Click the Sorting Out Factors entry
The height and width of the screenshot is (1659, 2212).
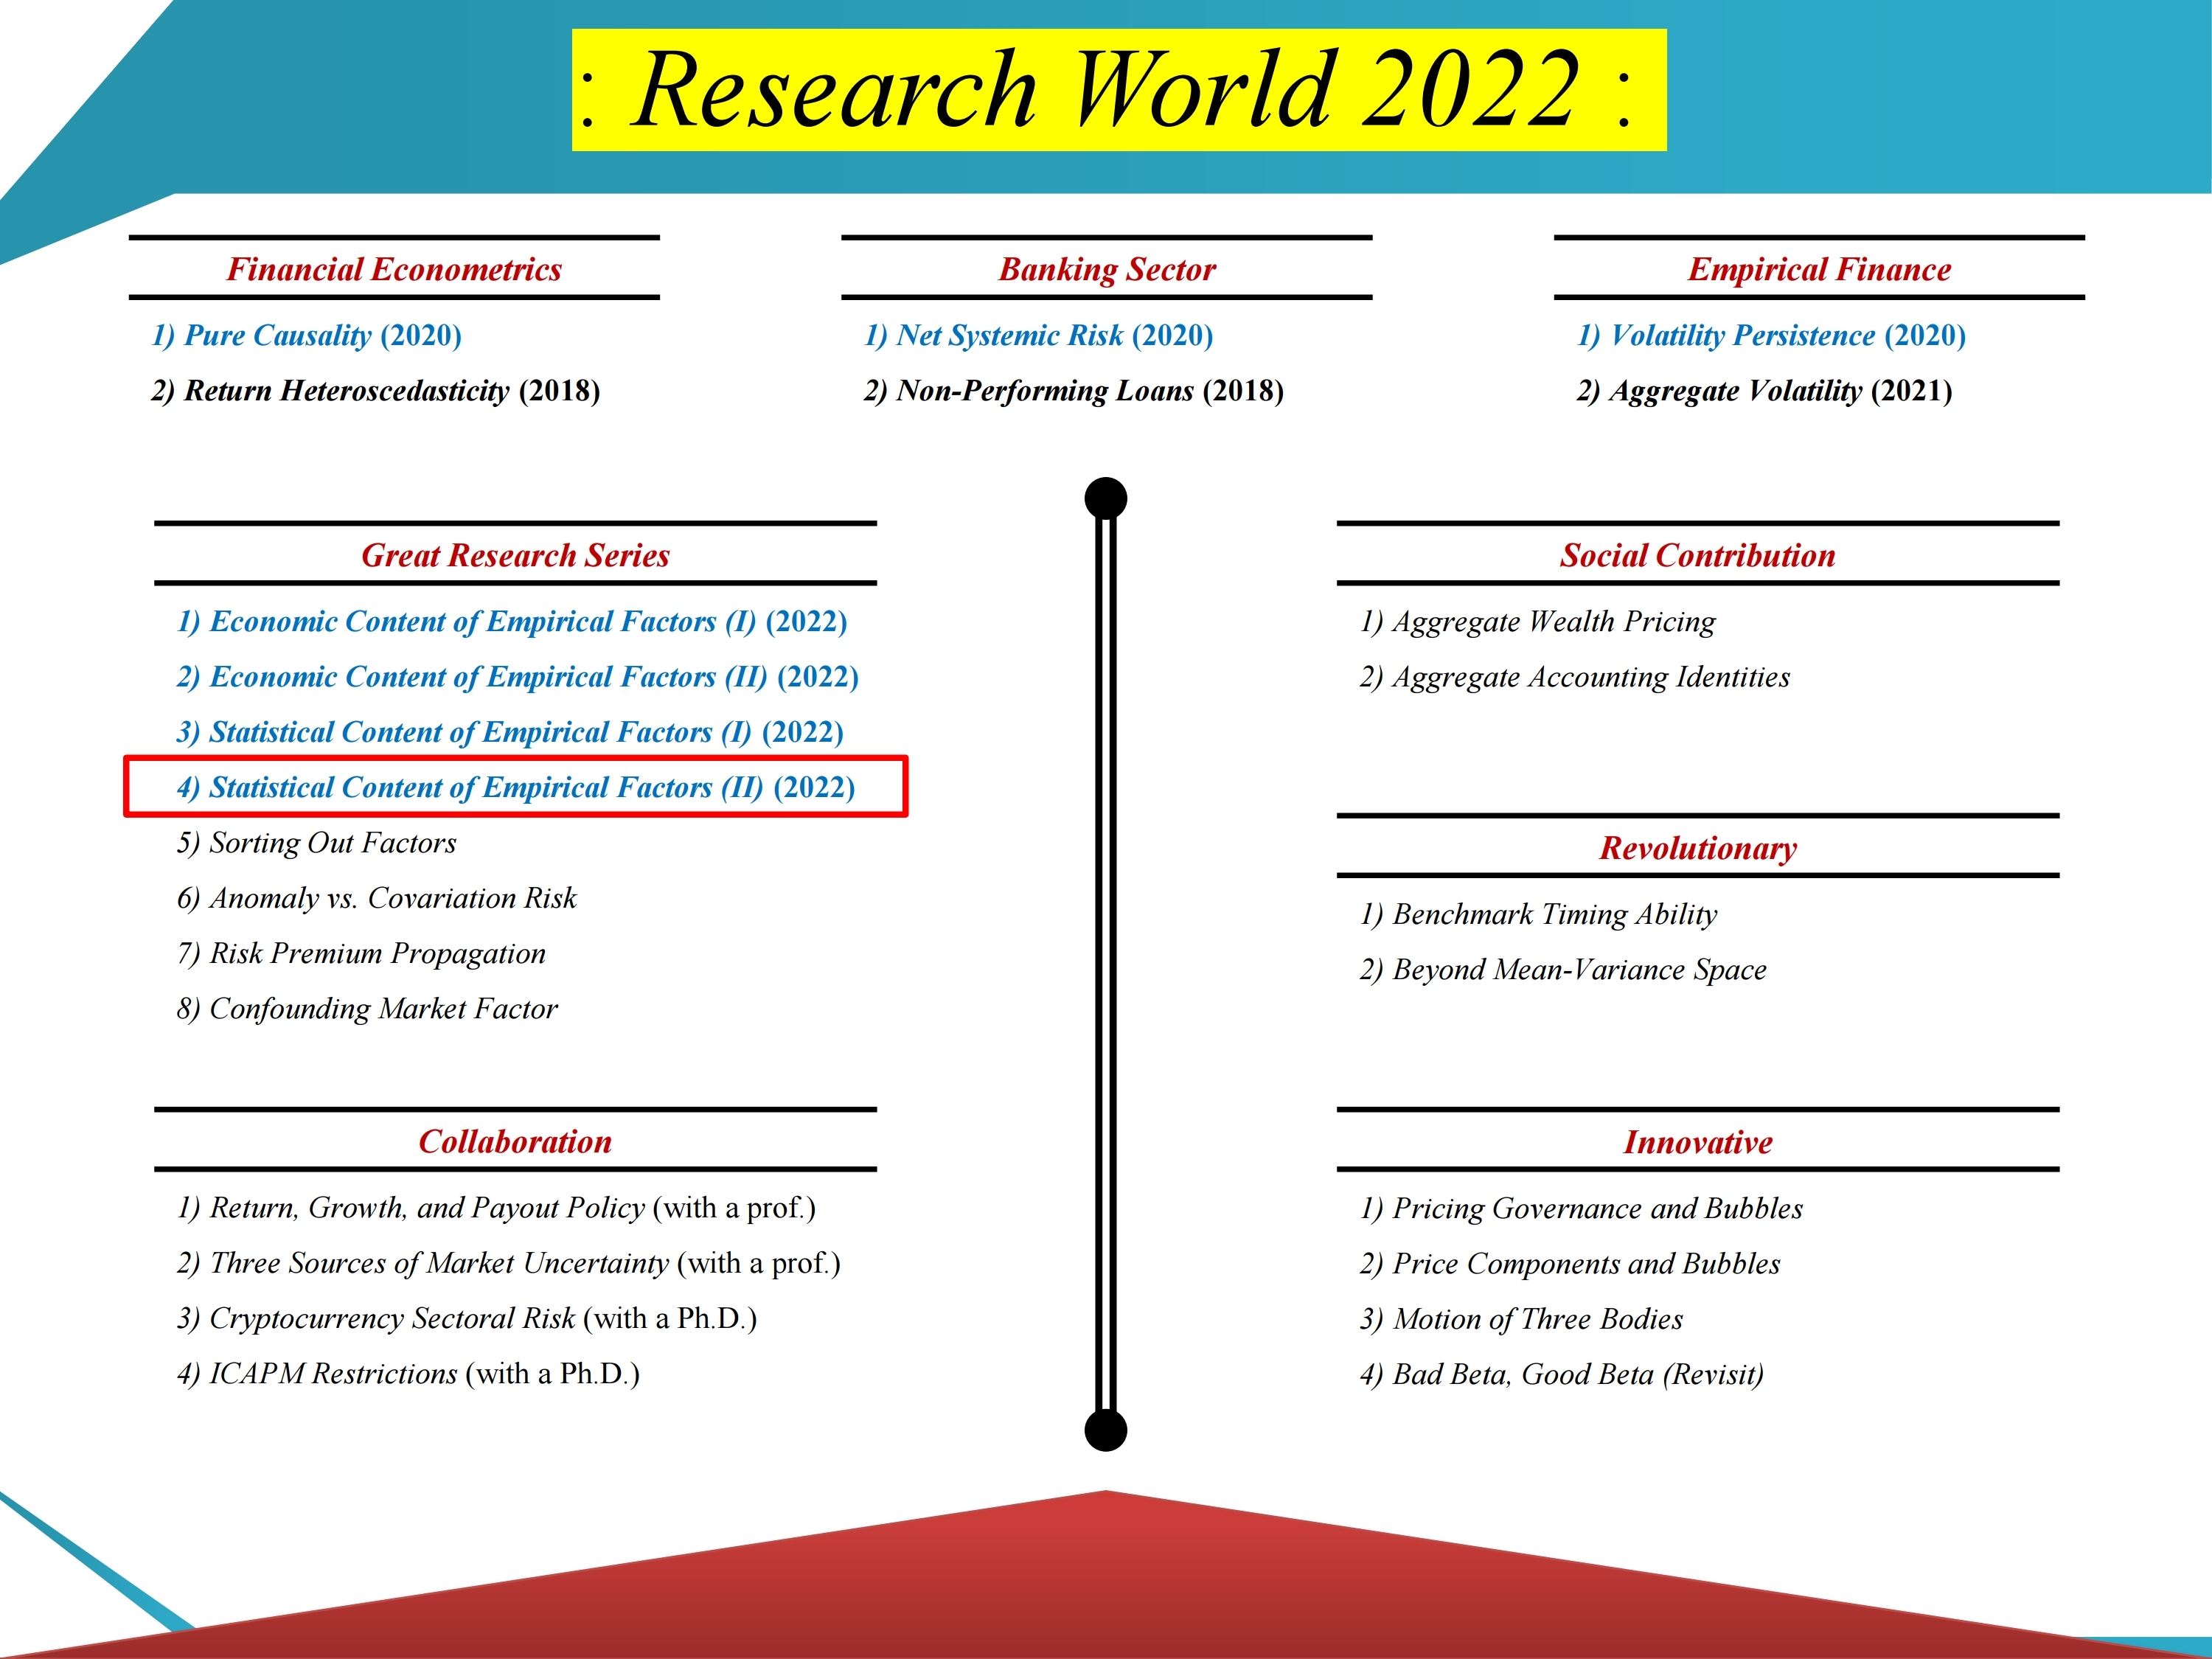[x=317, y=843]
